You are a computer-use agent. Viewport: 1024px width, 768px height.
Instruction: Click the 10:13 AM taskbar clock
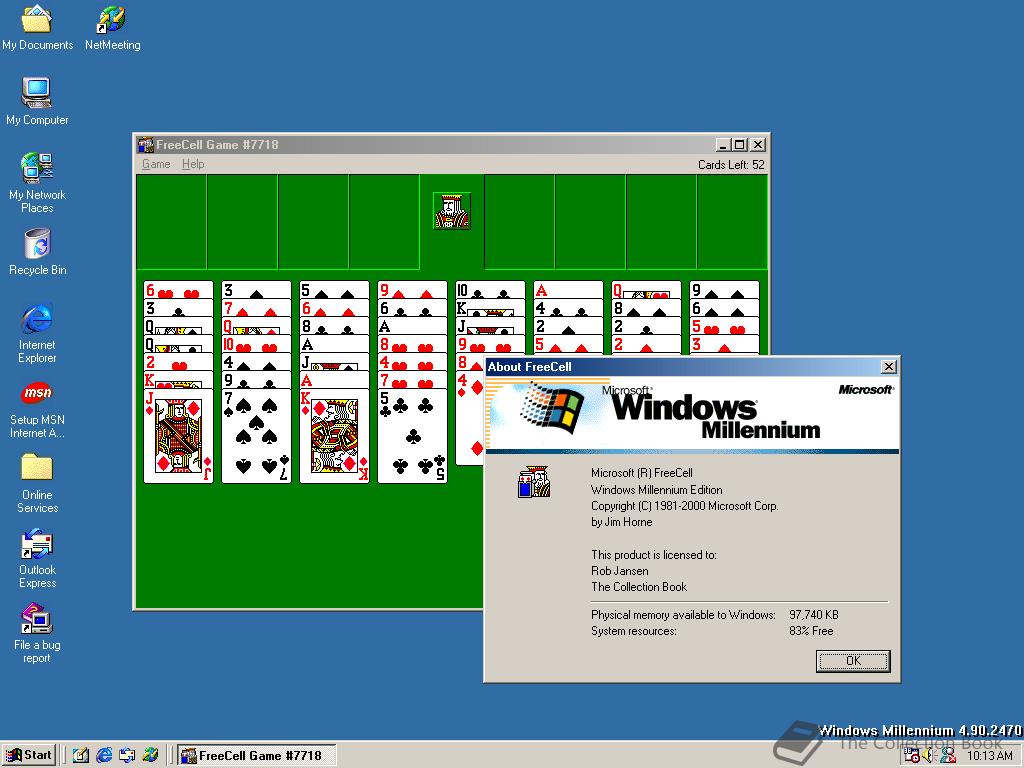(989, 756)
